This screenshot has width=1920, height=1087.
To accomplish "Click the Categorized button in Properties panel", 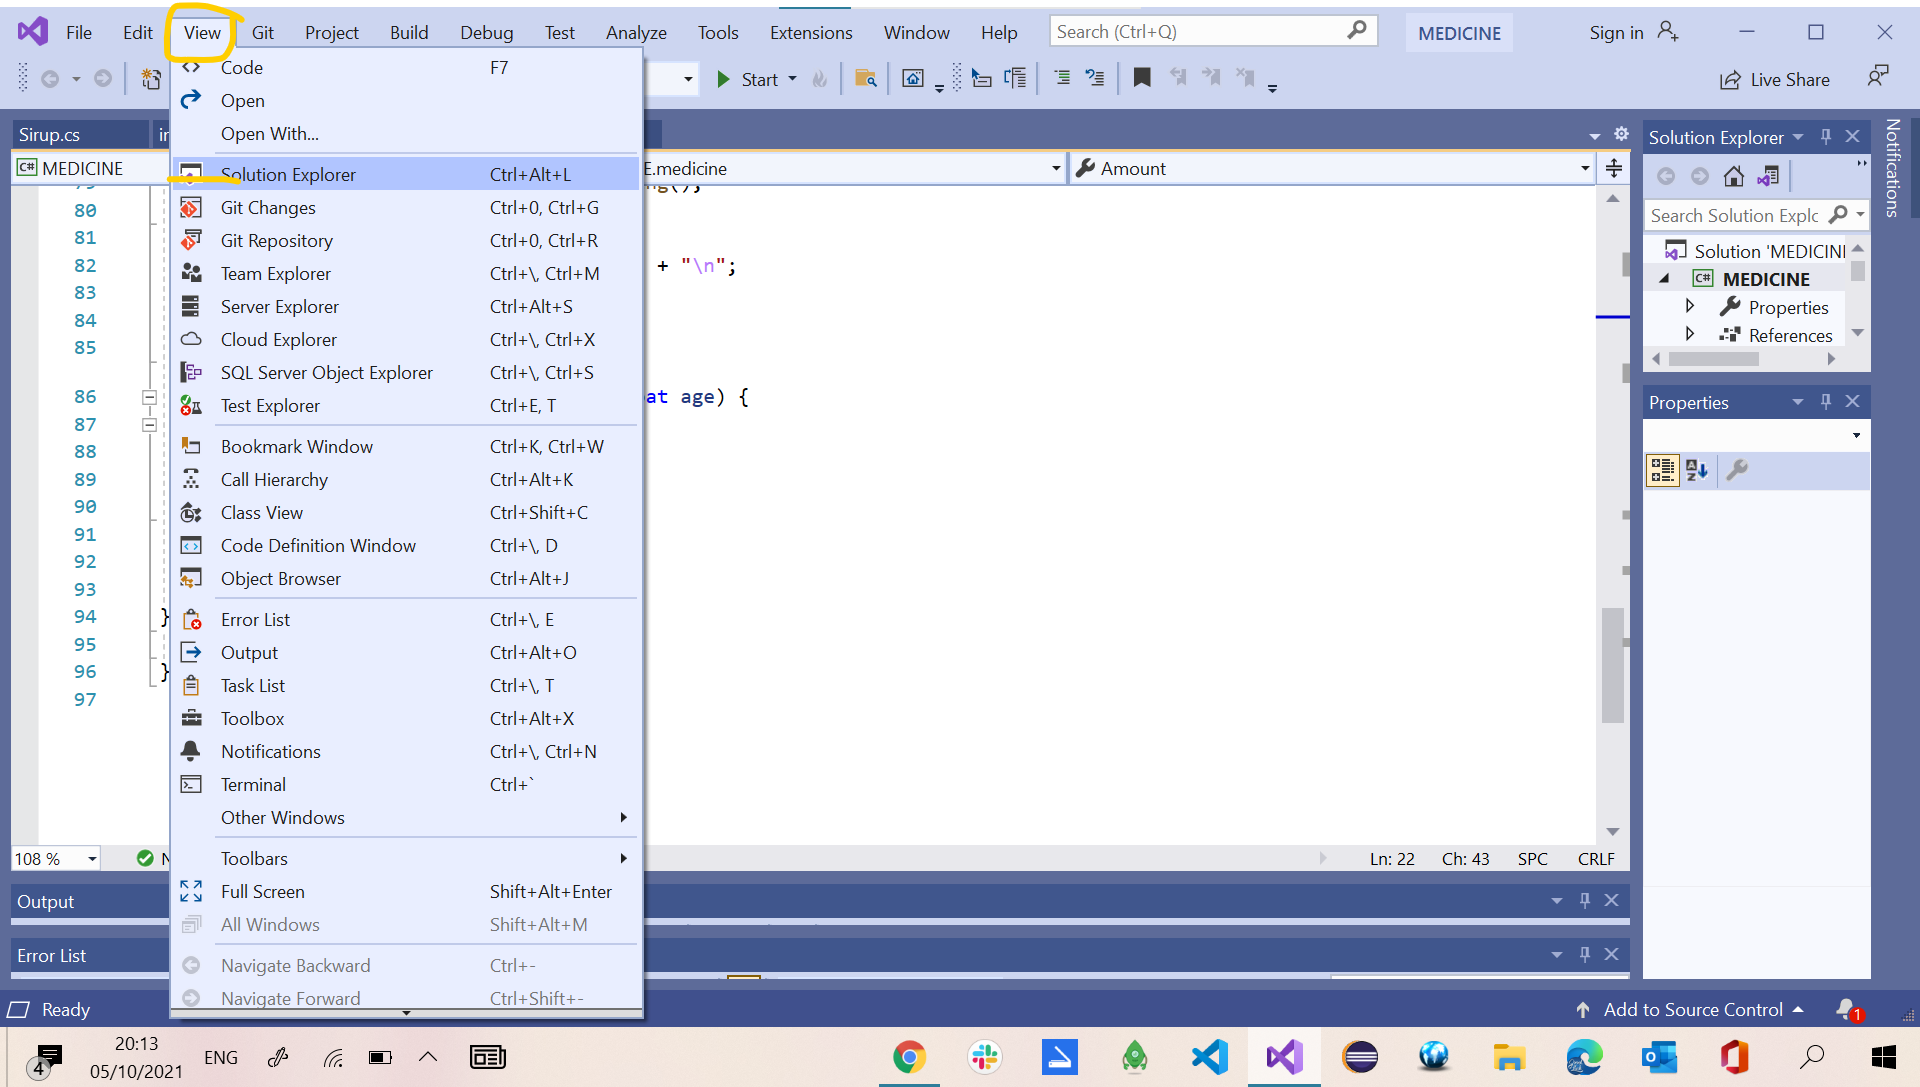I will tap(1663, 470).
